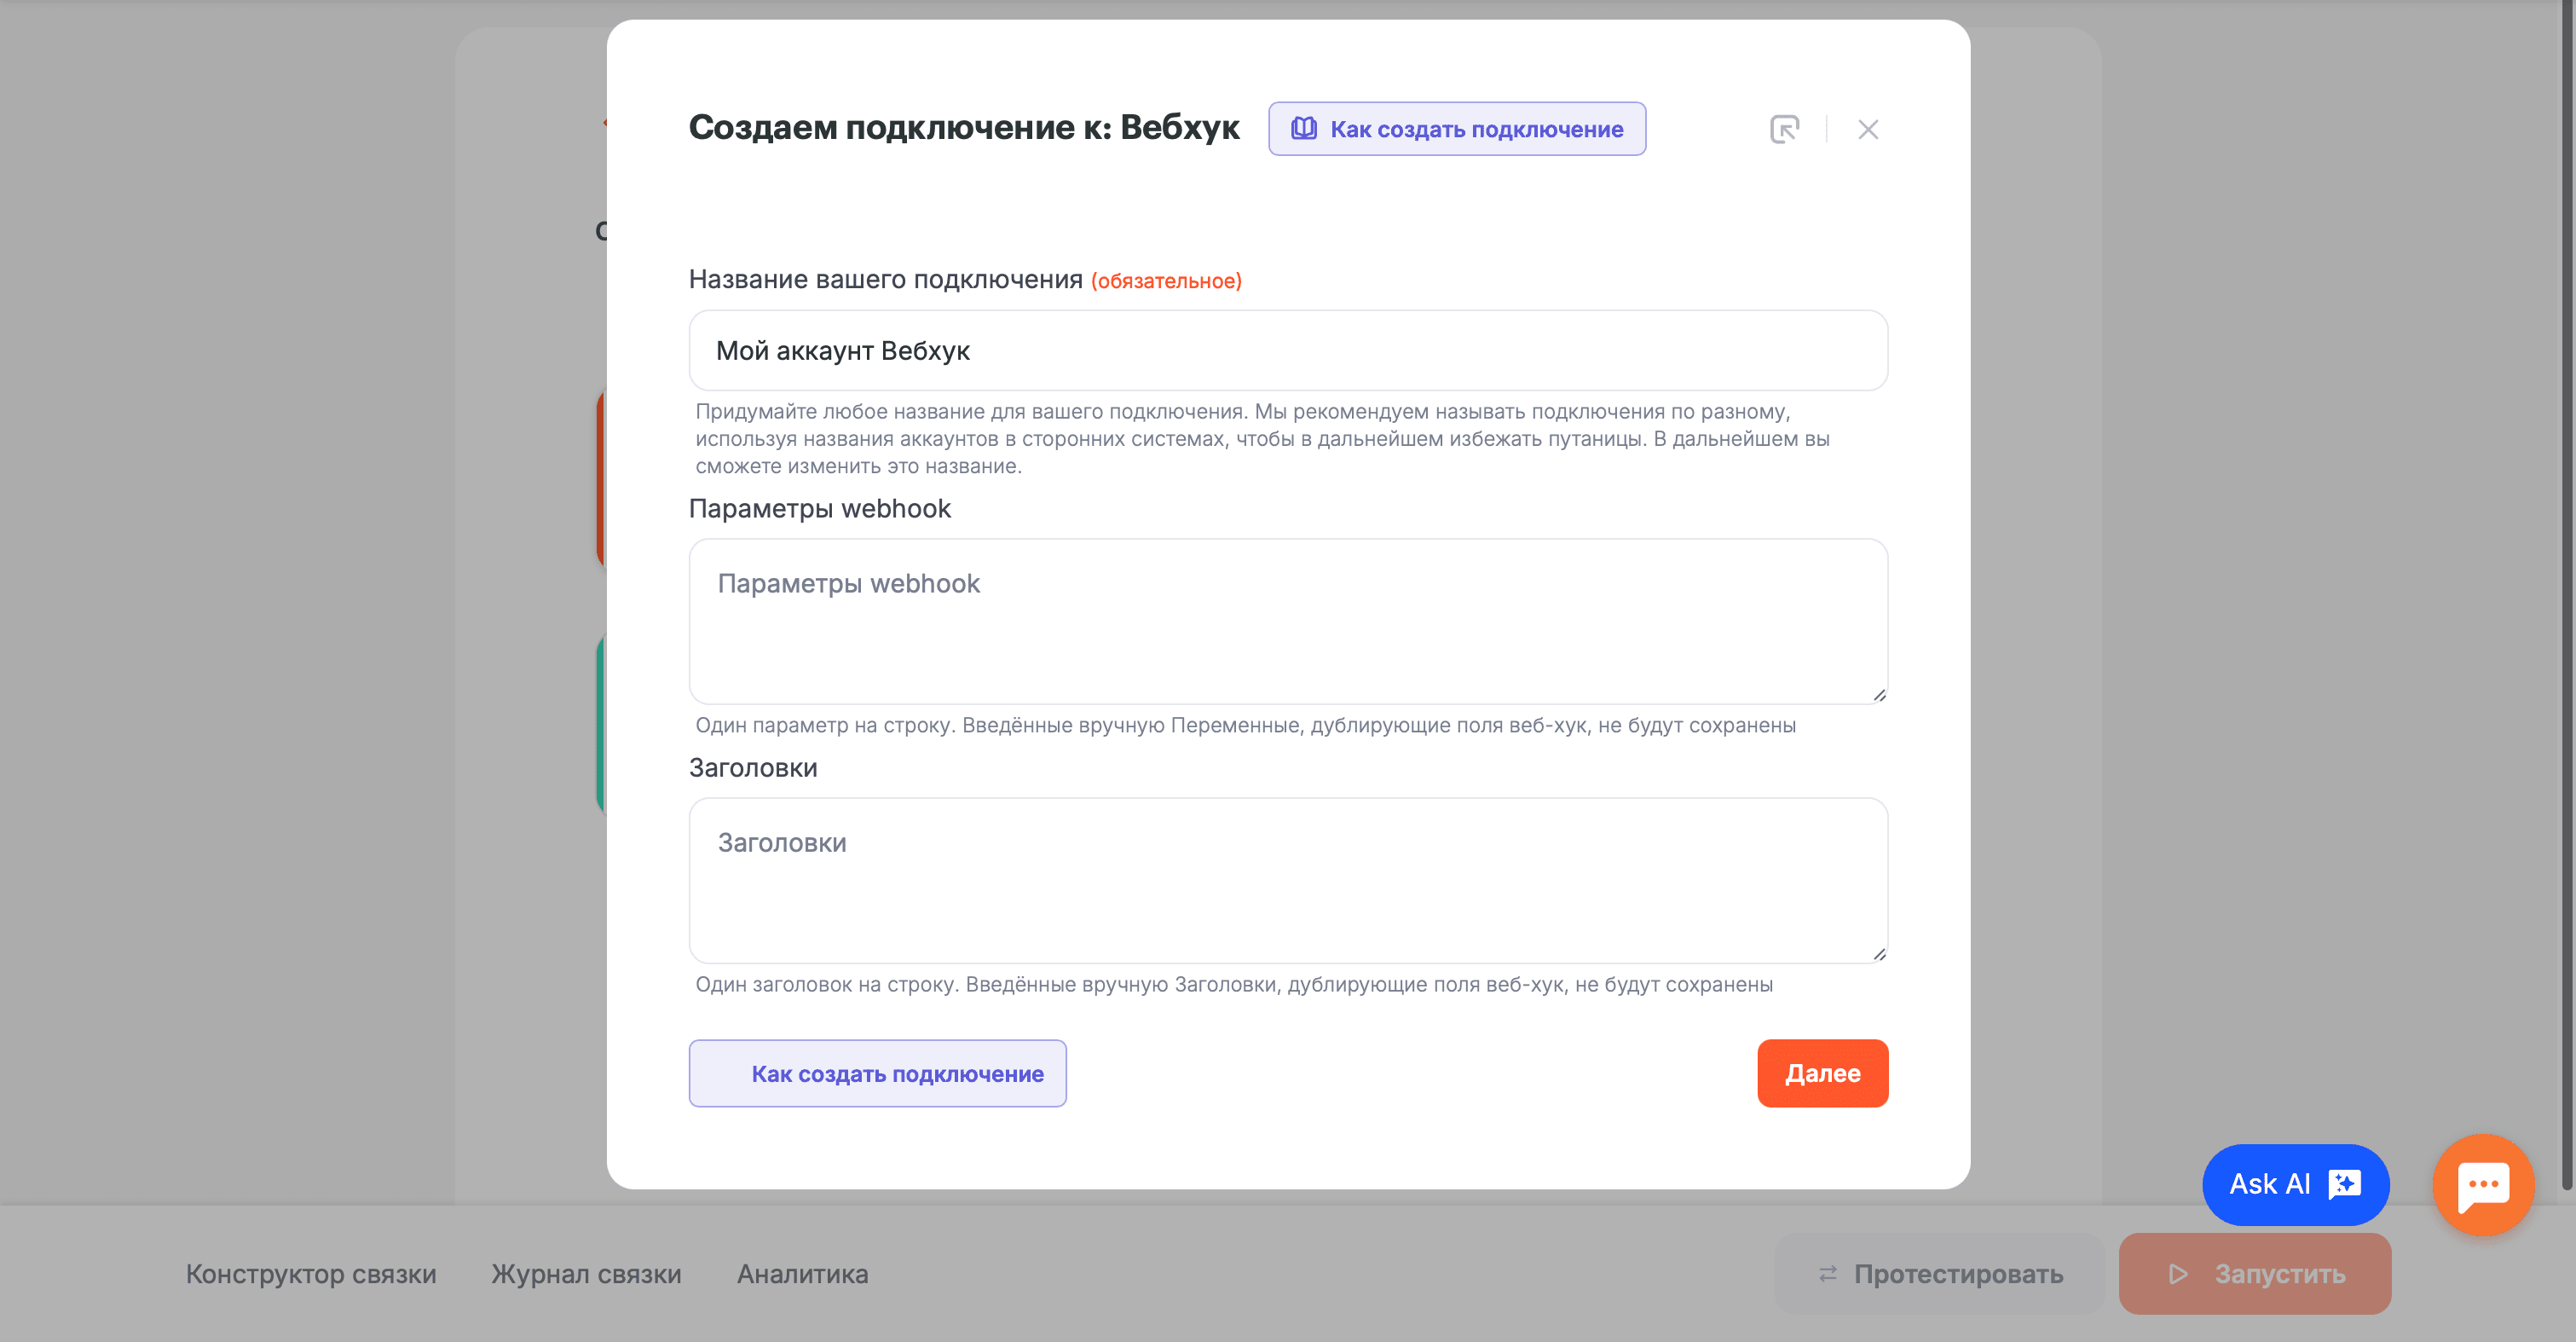This screenshot has width=2576, height=1342.
Task: Click the Название вашего подключения field label
Action: (x=885, y=279)
